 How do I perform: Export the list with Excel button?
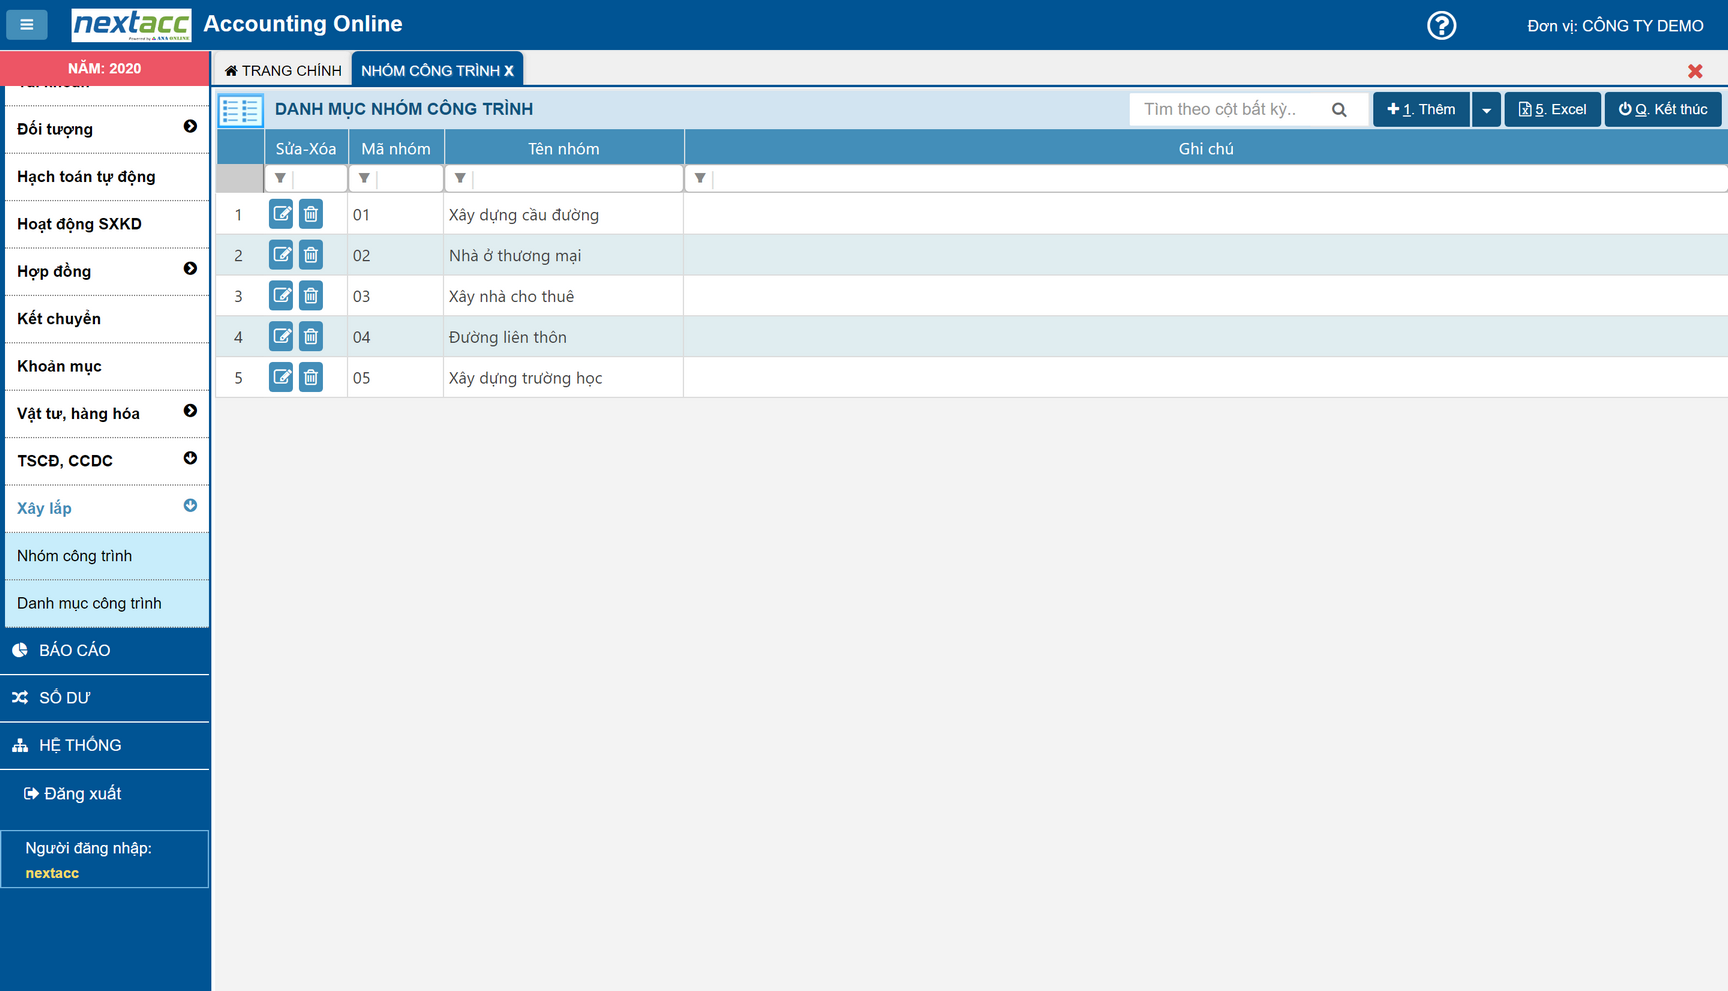point(1552,110)
